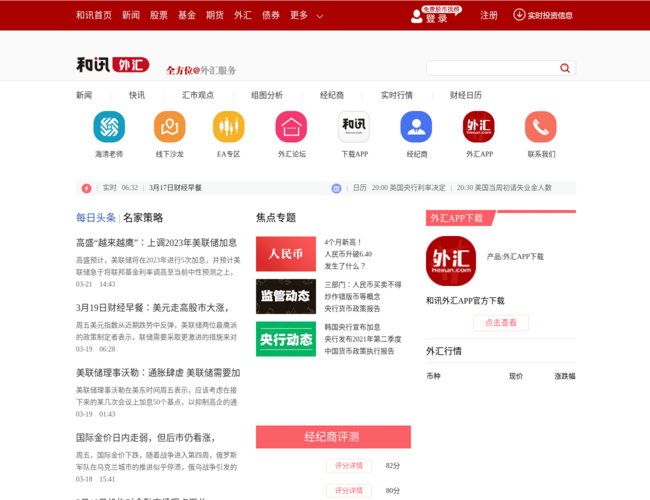Open the 经纪商 navigation item
The width and height of the screenshot is (650, 500).
coord(332,95)
